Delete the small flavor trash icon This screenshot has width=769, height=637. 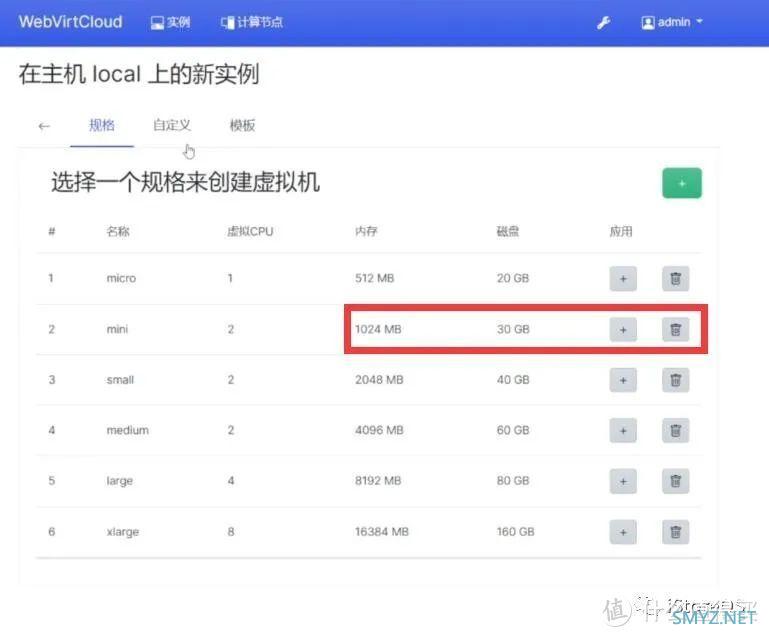click(x=675, y=380)
